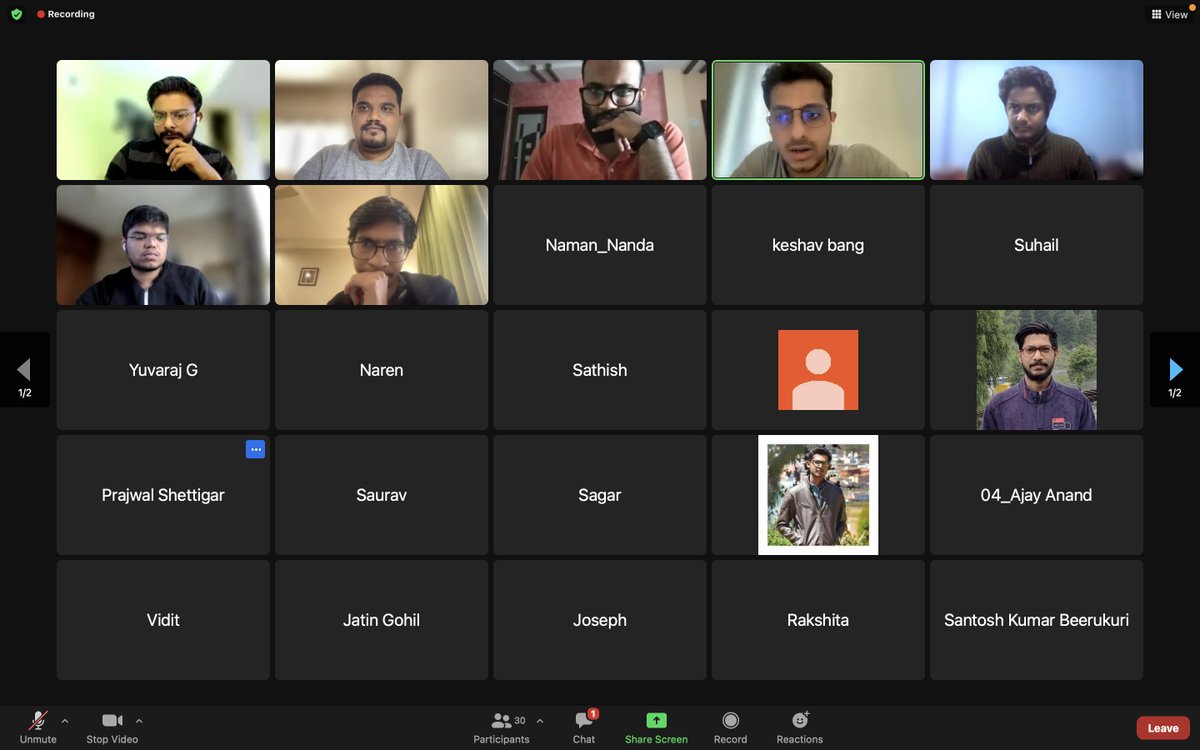Leave the meeting
The image size is (1200, 750).
1163,728
